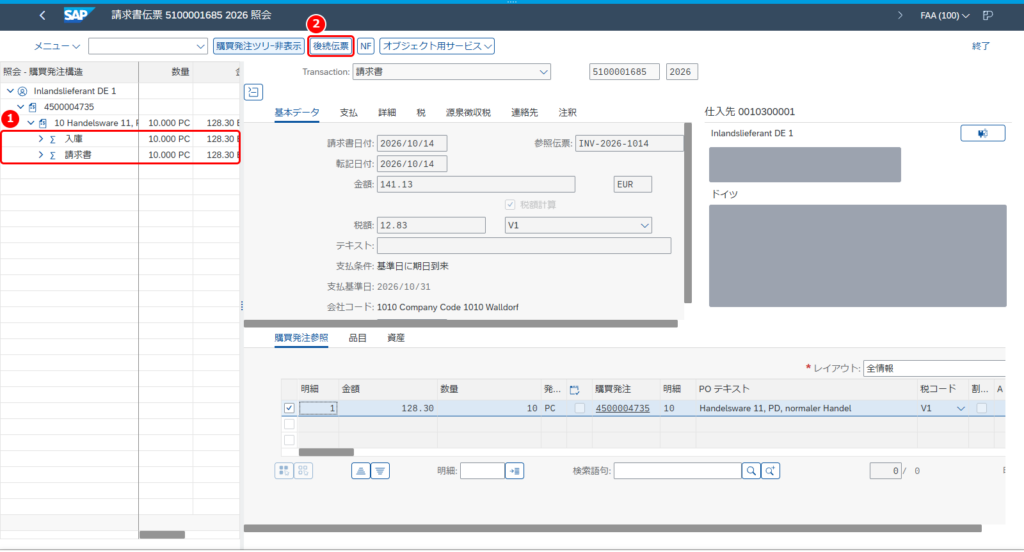Click the header data vertical scrollbar
The width and height of the screenshot is (1024, 552).
pos(688,213)
